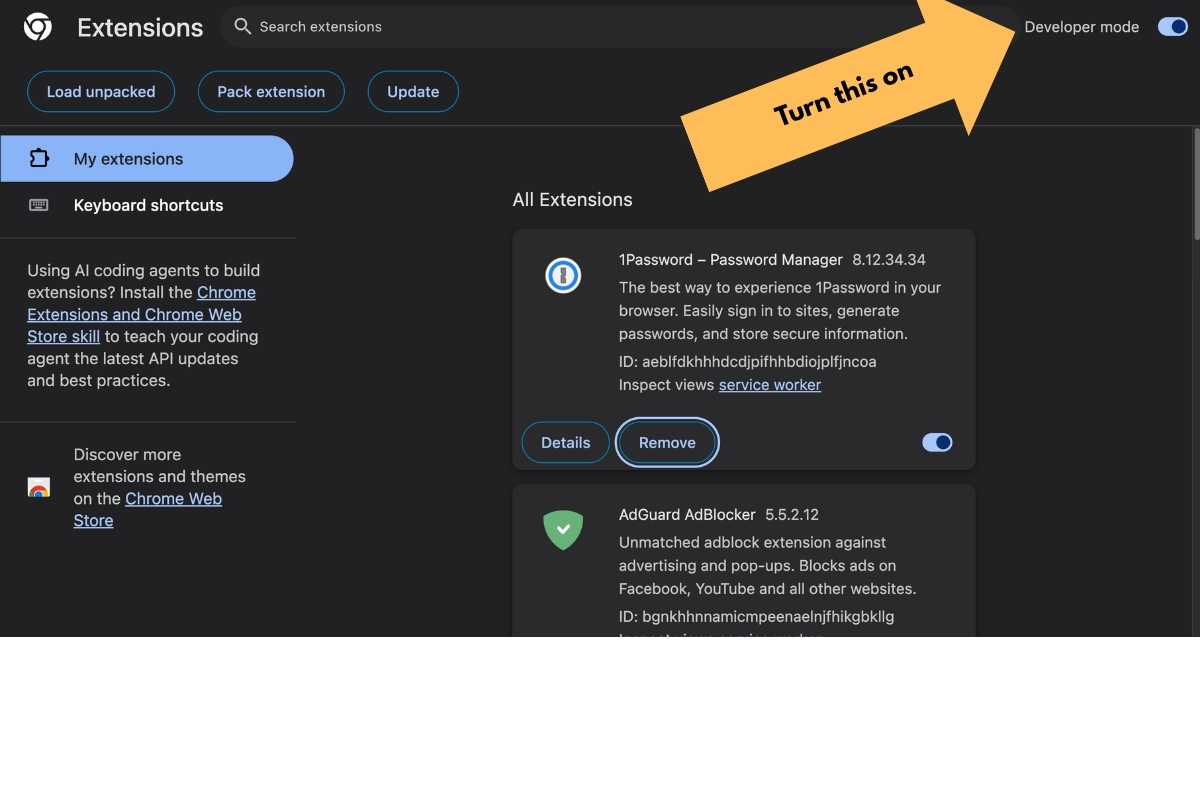Click the Keyboard shortcuts keyboard icon
Image resolution: width=1200 pixels, height=800 pixels.
click(39, 205)
